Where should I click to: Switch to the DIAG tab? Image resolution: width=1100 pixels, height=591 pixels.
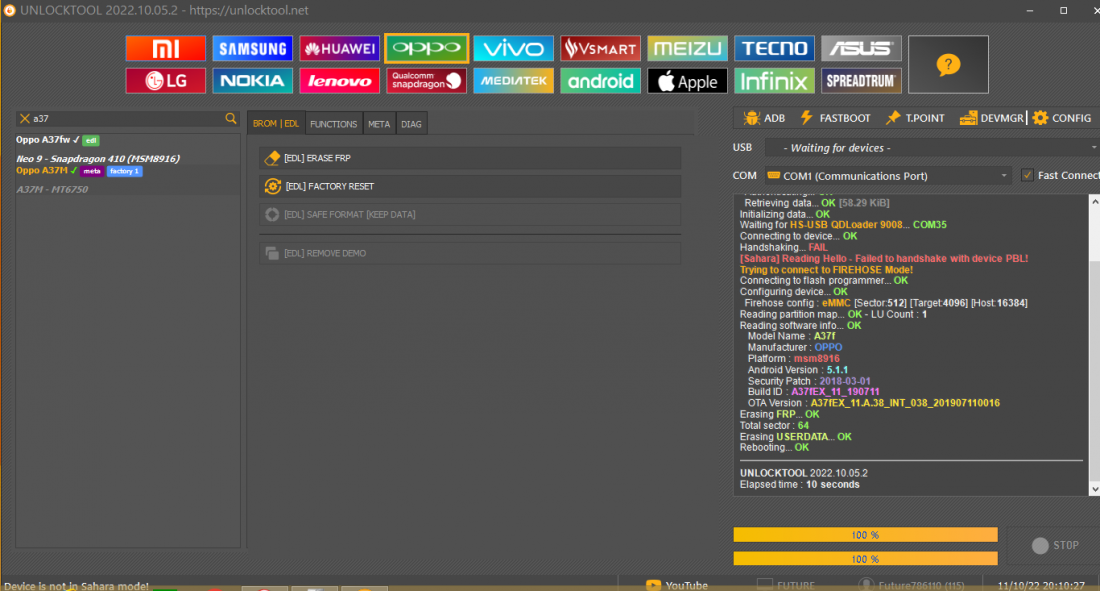tap(411, 124)
